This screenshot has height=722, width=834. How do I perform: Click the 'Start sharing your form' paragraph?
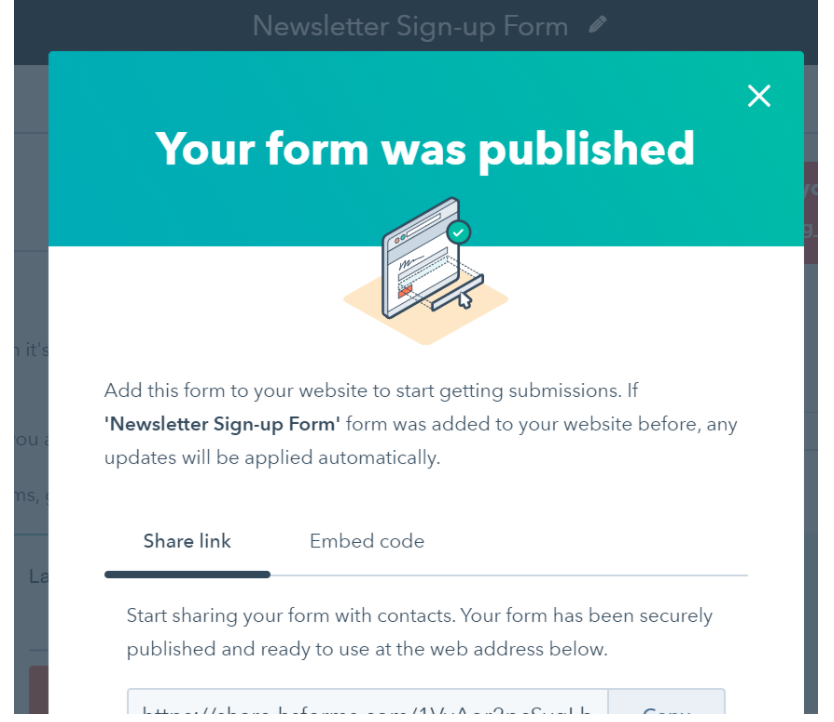[420, 632]
